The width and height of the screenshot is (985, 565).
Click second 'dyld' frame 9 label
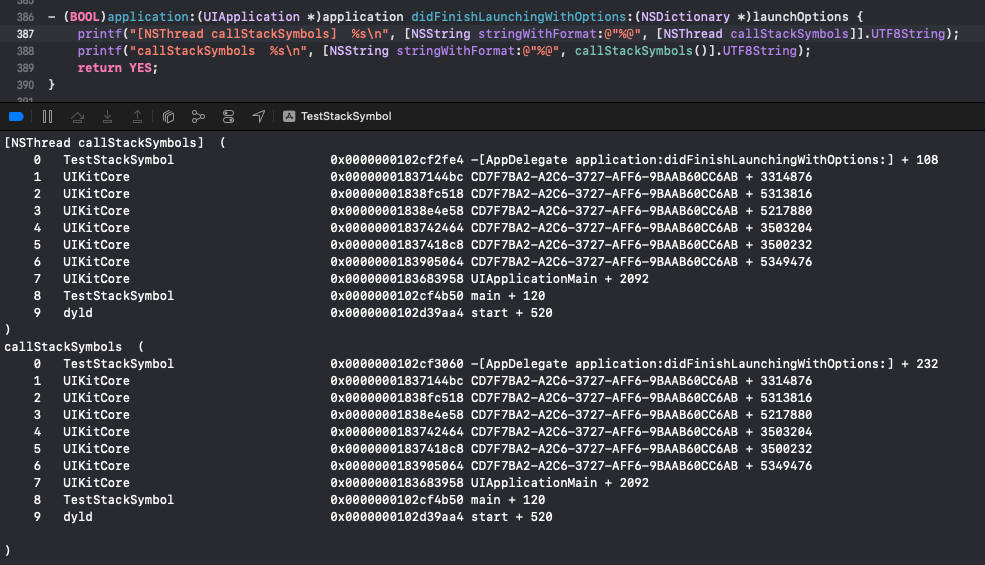click(78, 517)
